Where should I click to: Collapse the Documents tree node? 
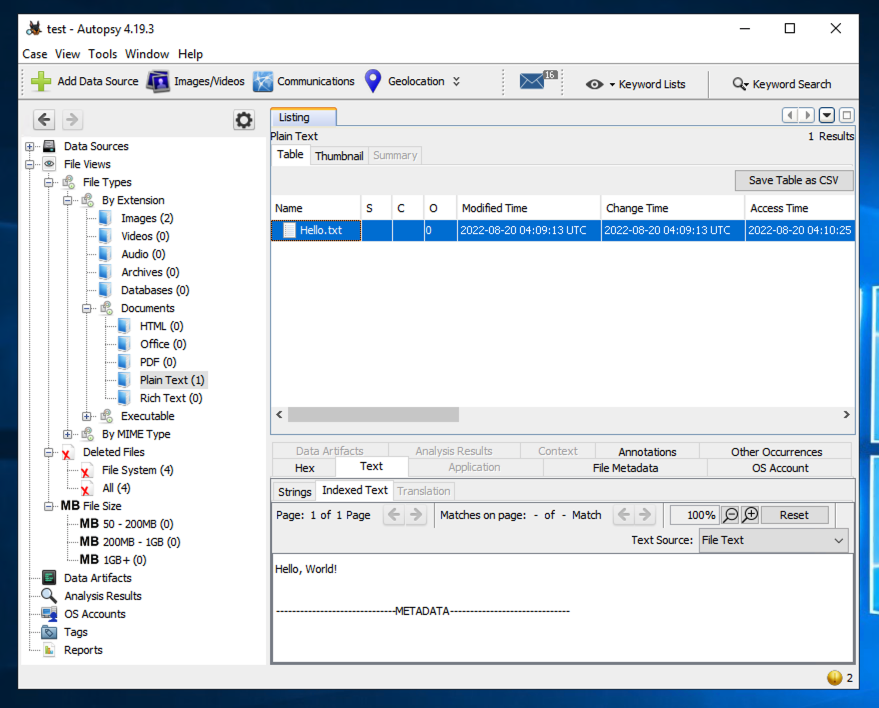pos(87,309)
